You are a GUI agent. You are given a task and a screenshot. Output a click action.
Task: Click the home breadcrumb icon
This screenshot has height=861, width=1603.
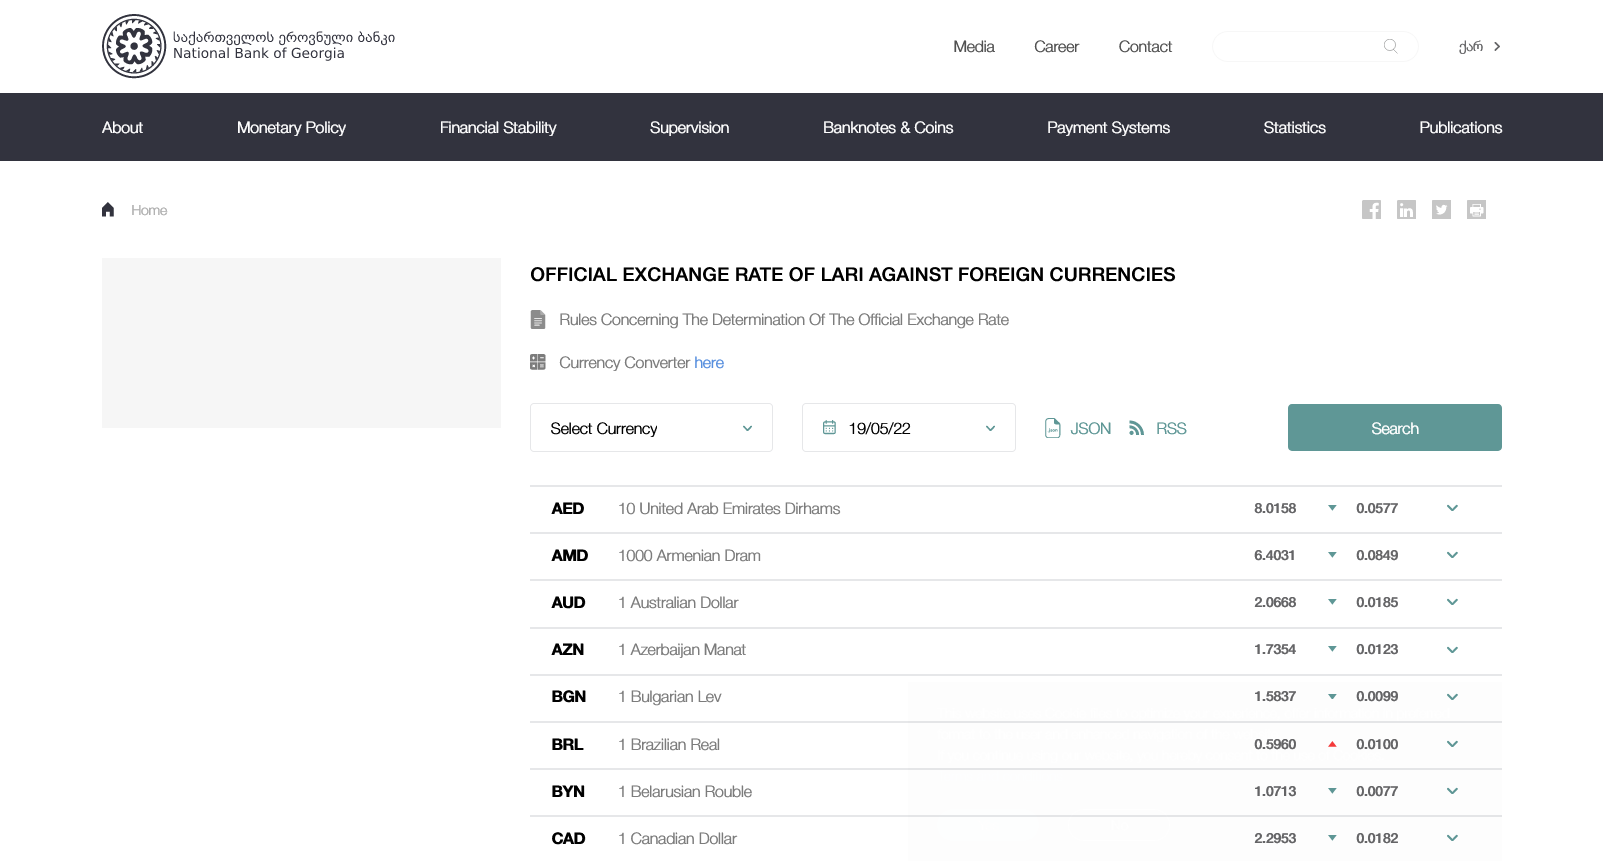pyautogui.click(x=108, y=210)
